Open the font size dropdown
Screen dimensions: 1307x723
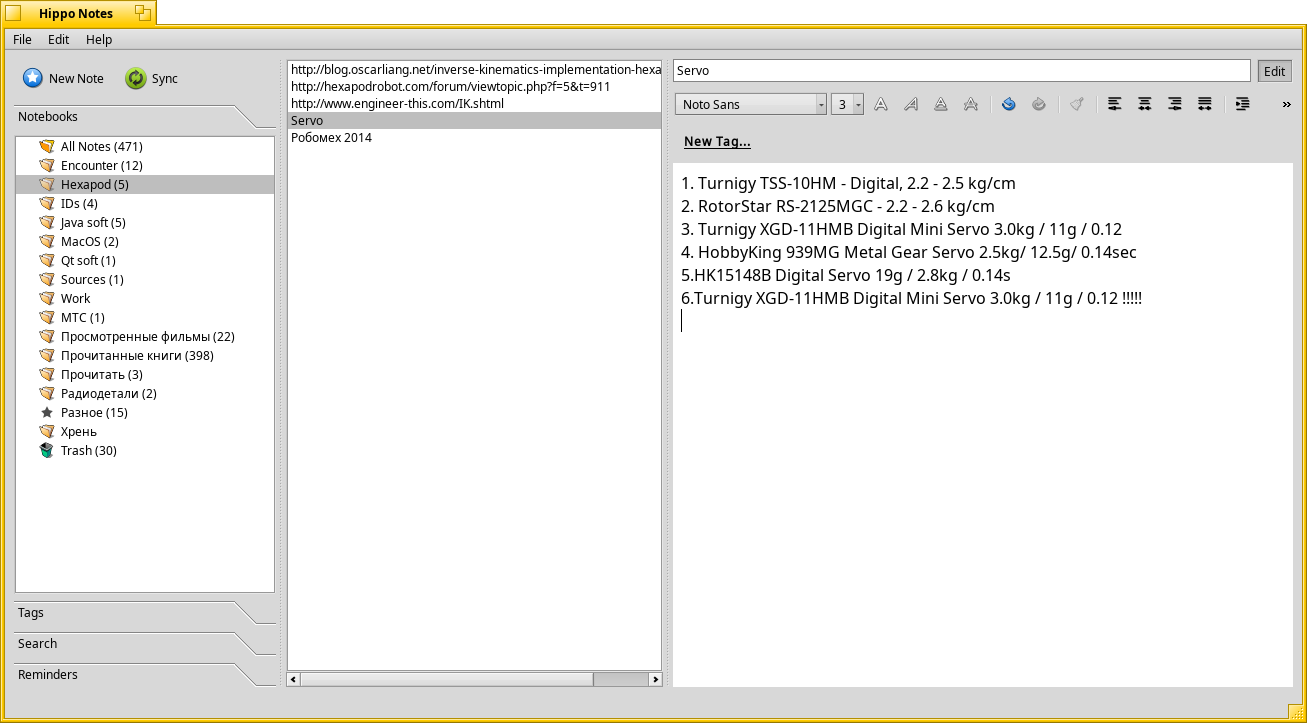(847, 104)
